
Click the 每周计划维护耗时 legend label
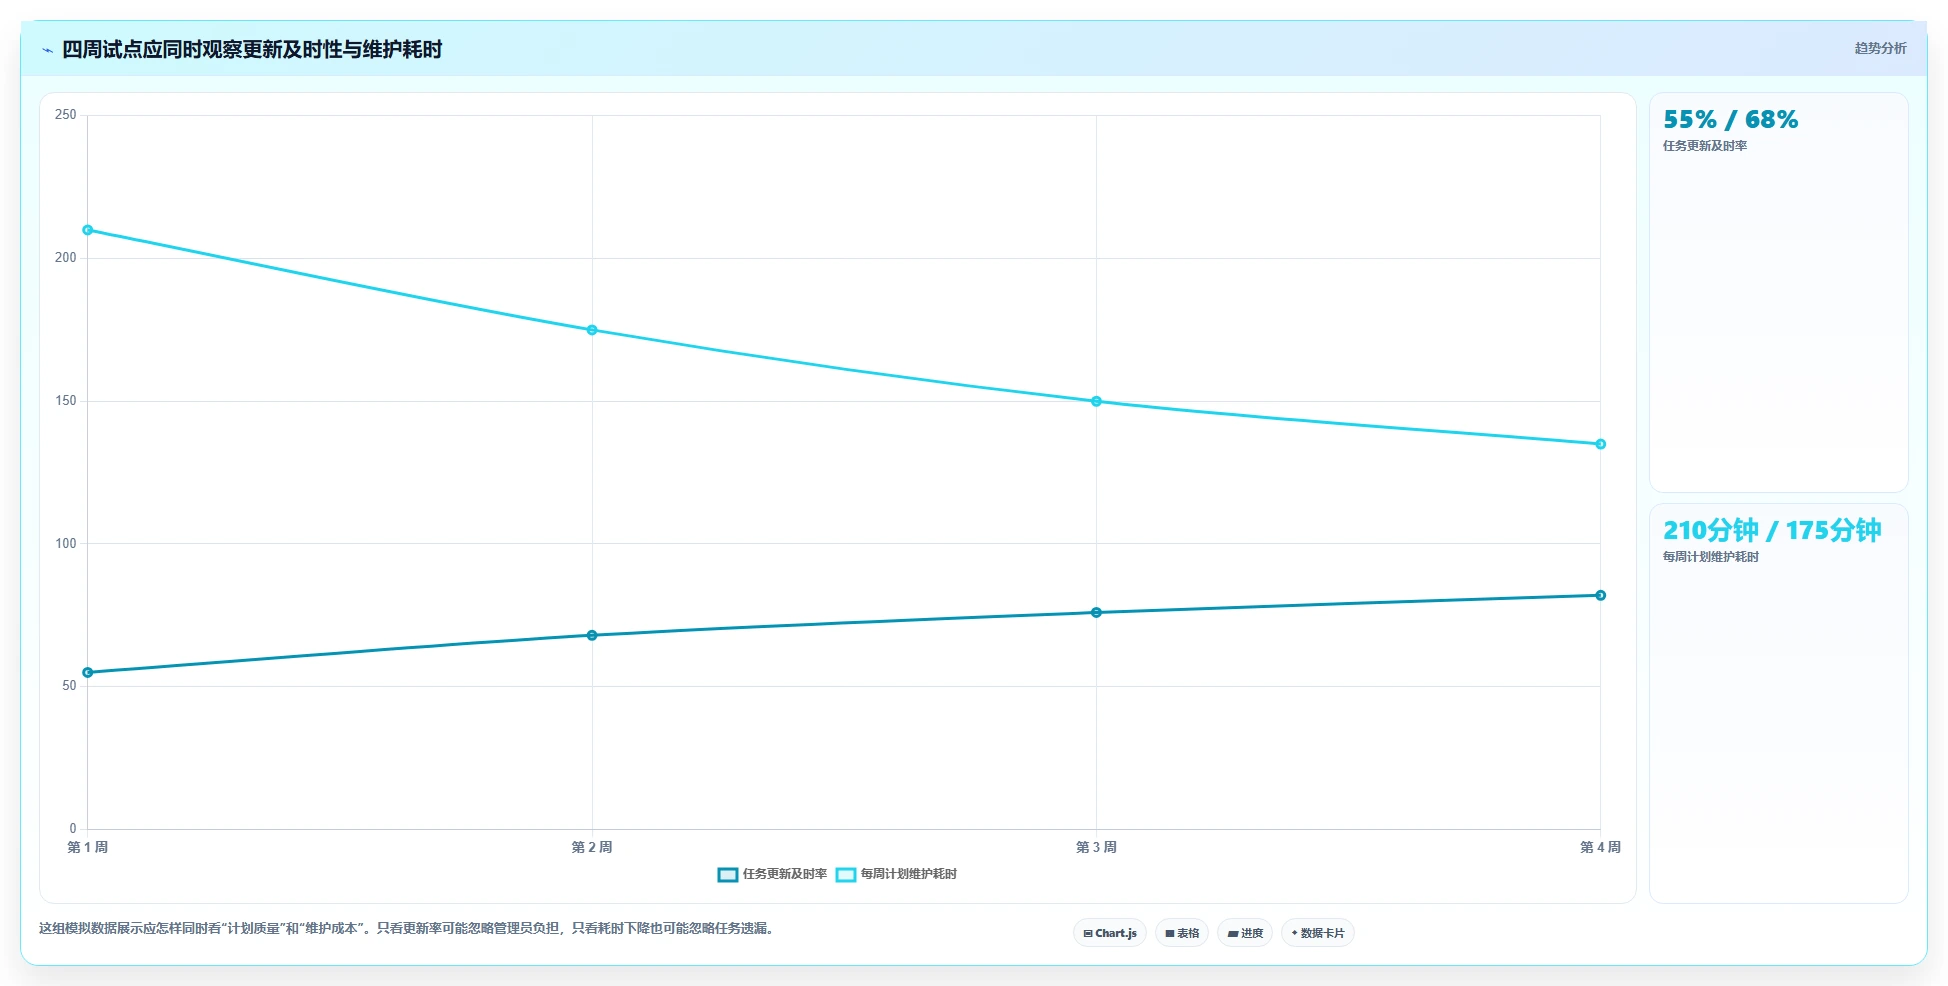(909, 874)
